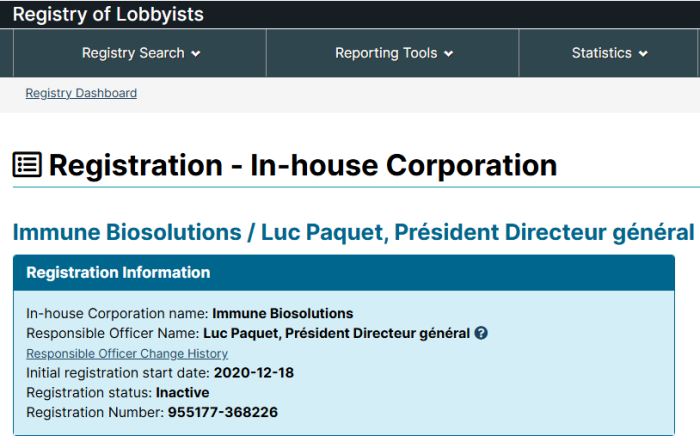Expand the Reporting Tools dropdown arrow
Viewport: 700px width, 436px height.
pos(449,54)
